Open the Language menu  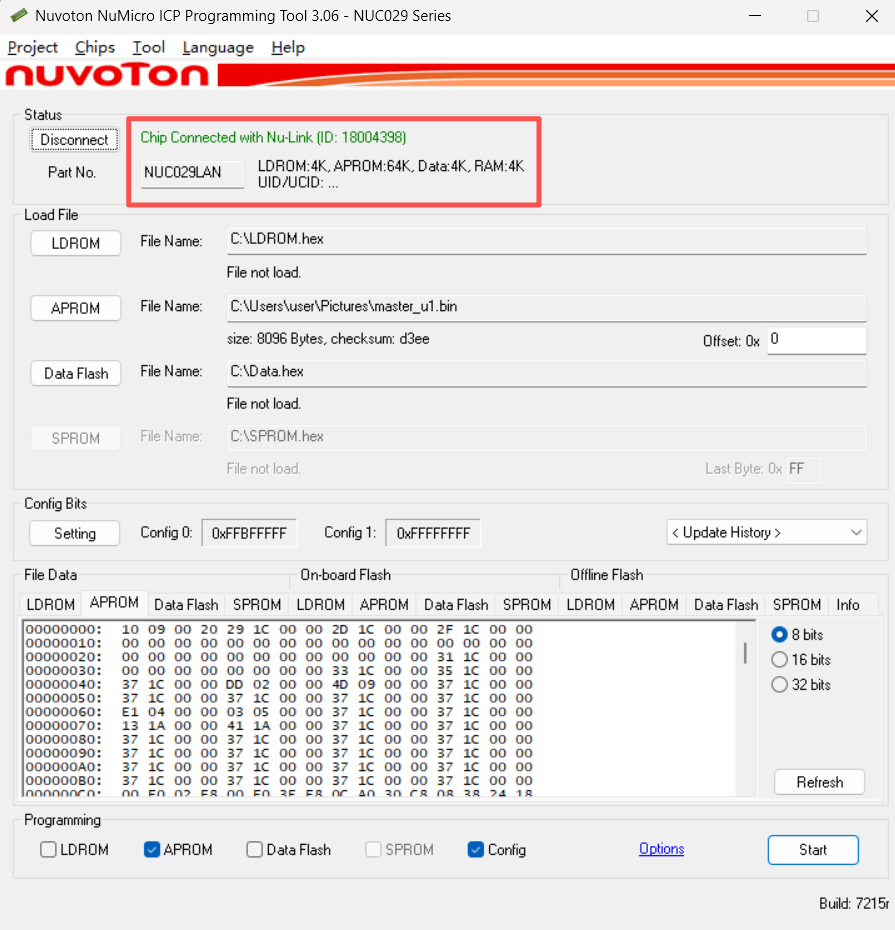coord(218,47)
